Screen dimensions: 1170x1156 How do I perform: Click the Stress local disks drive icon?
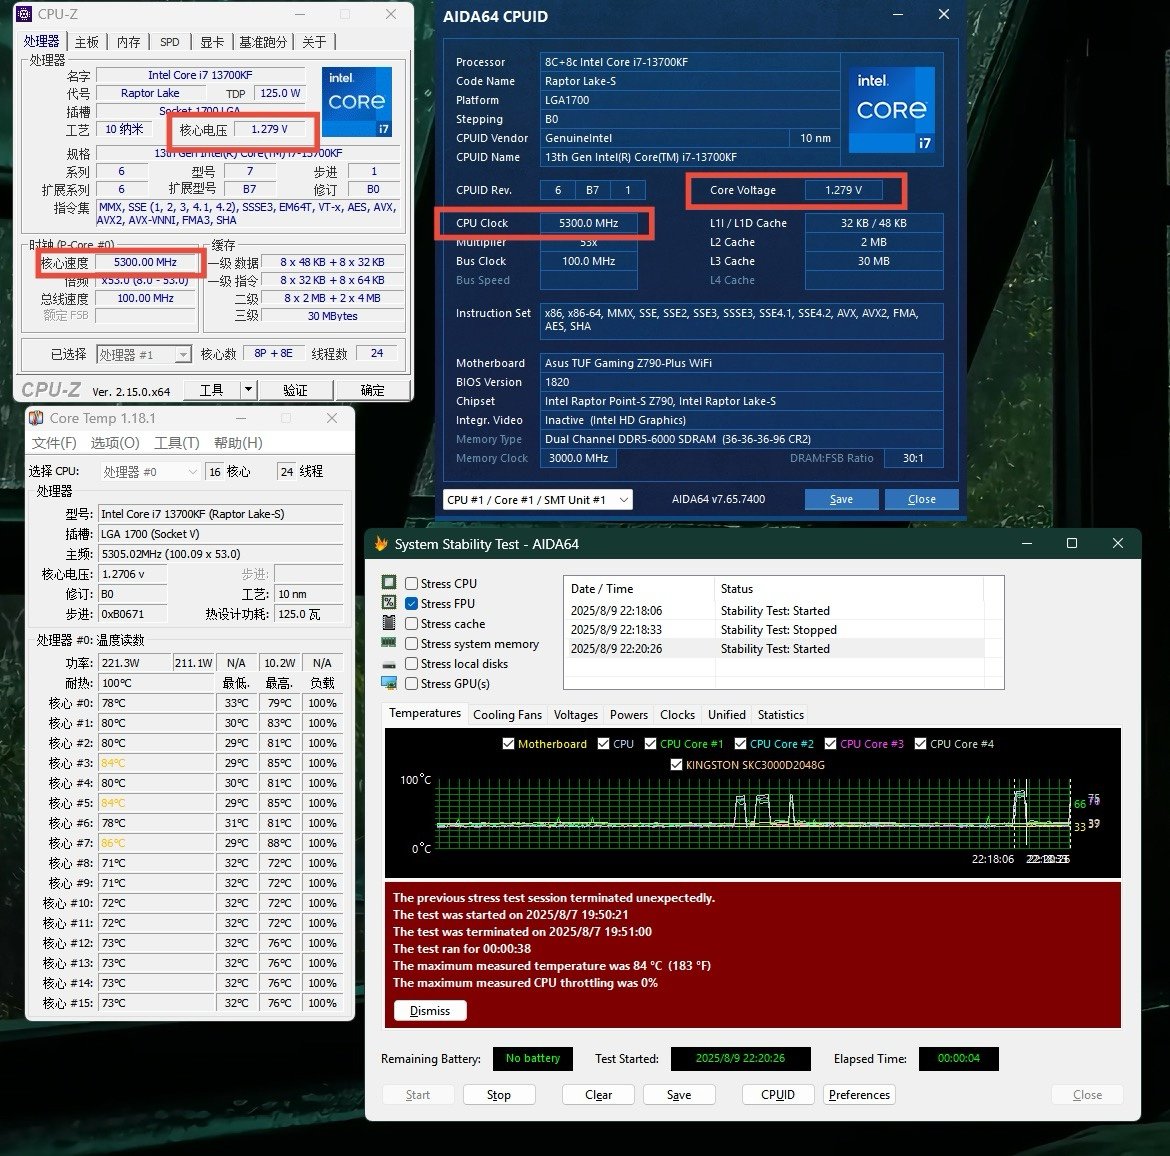389,663
